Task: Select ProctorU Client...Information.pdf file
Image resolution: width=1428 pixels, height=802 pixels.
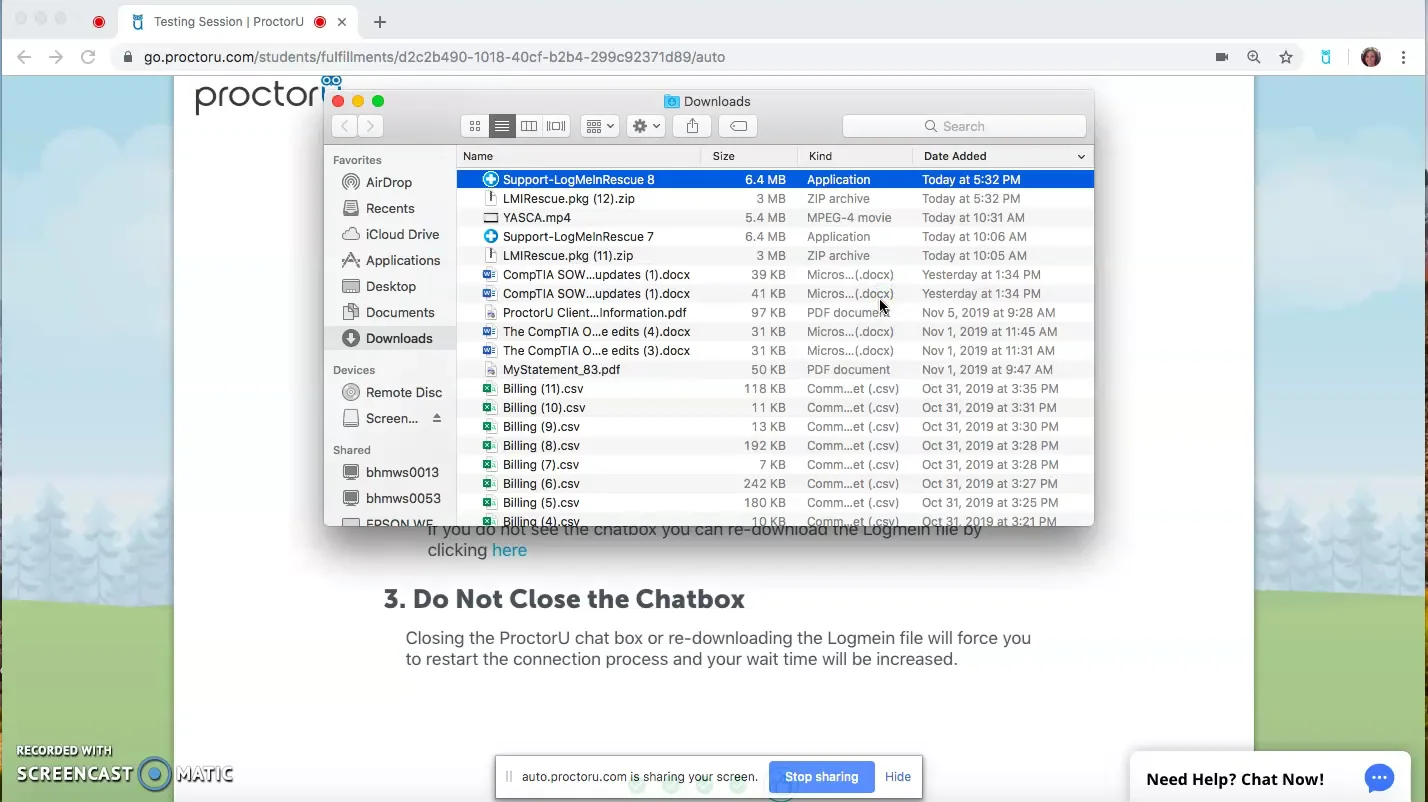Action: tap(775, 313)
